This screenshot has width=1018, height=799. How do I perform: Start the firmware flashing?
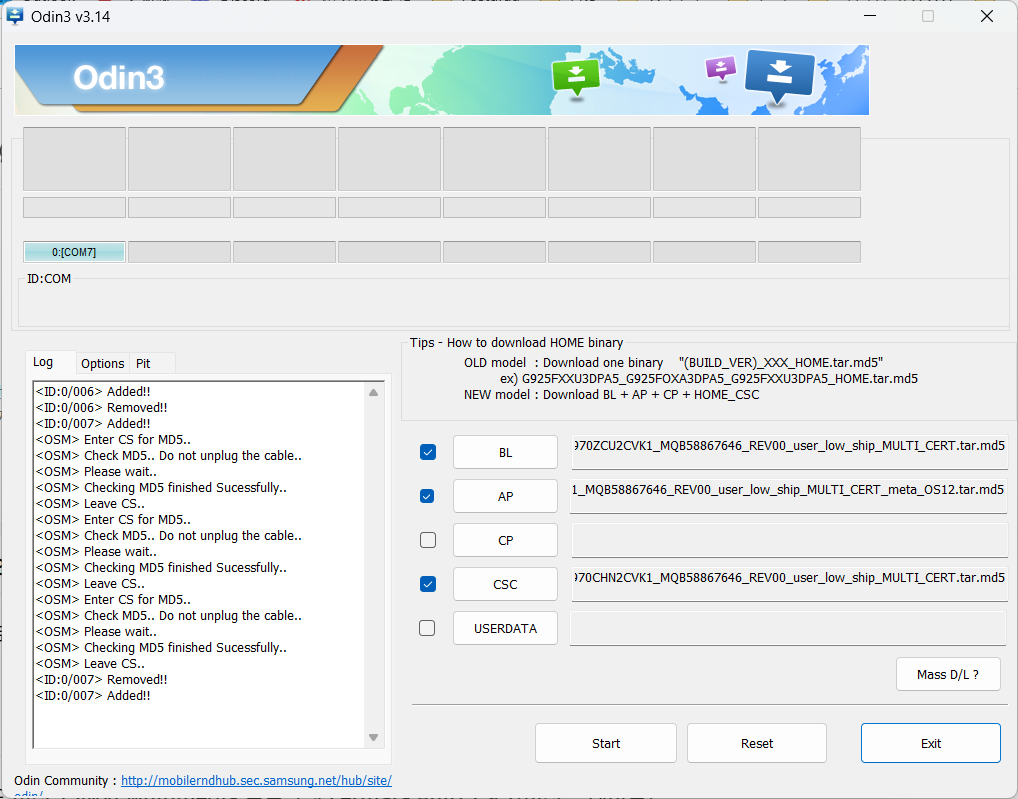606,743
